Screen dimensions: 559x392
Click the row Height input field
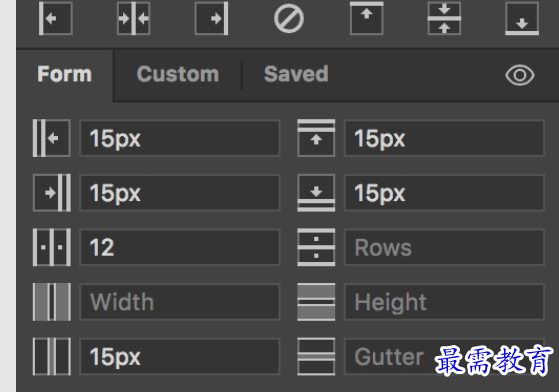(x=444, y=302)
